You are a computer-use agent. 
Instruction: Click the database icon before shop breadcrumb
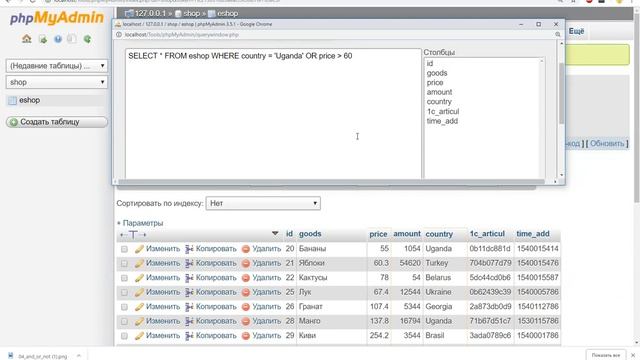click(178, 14)
